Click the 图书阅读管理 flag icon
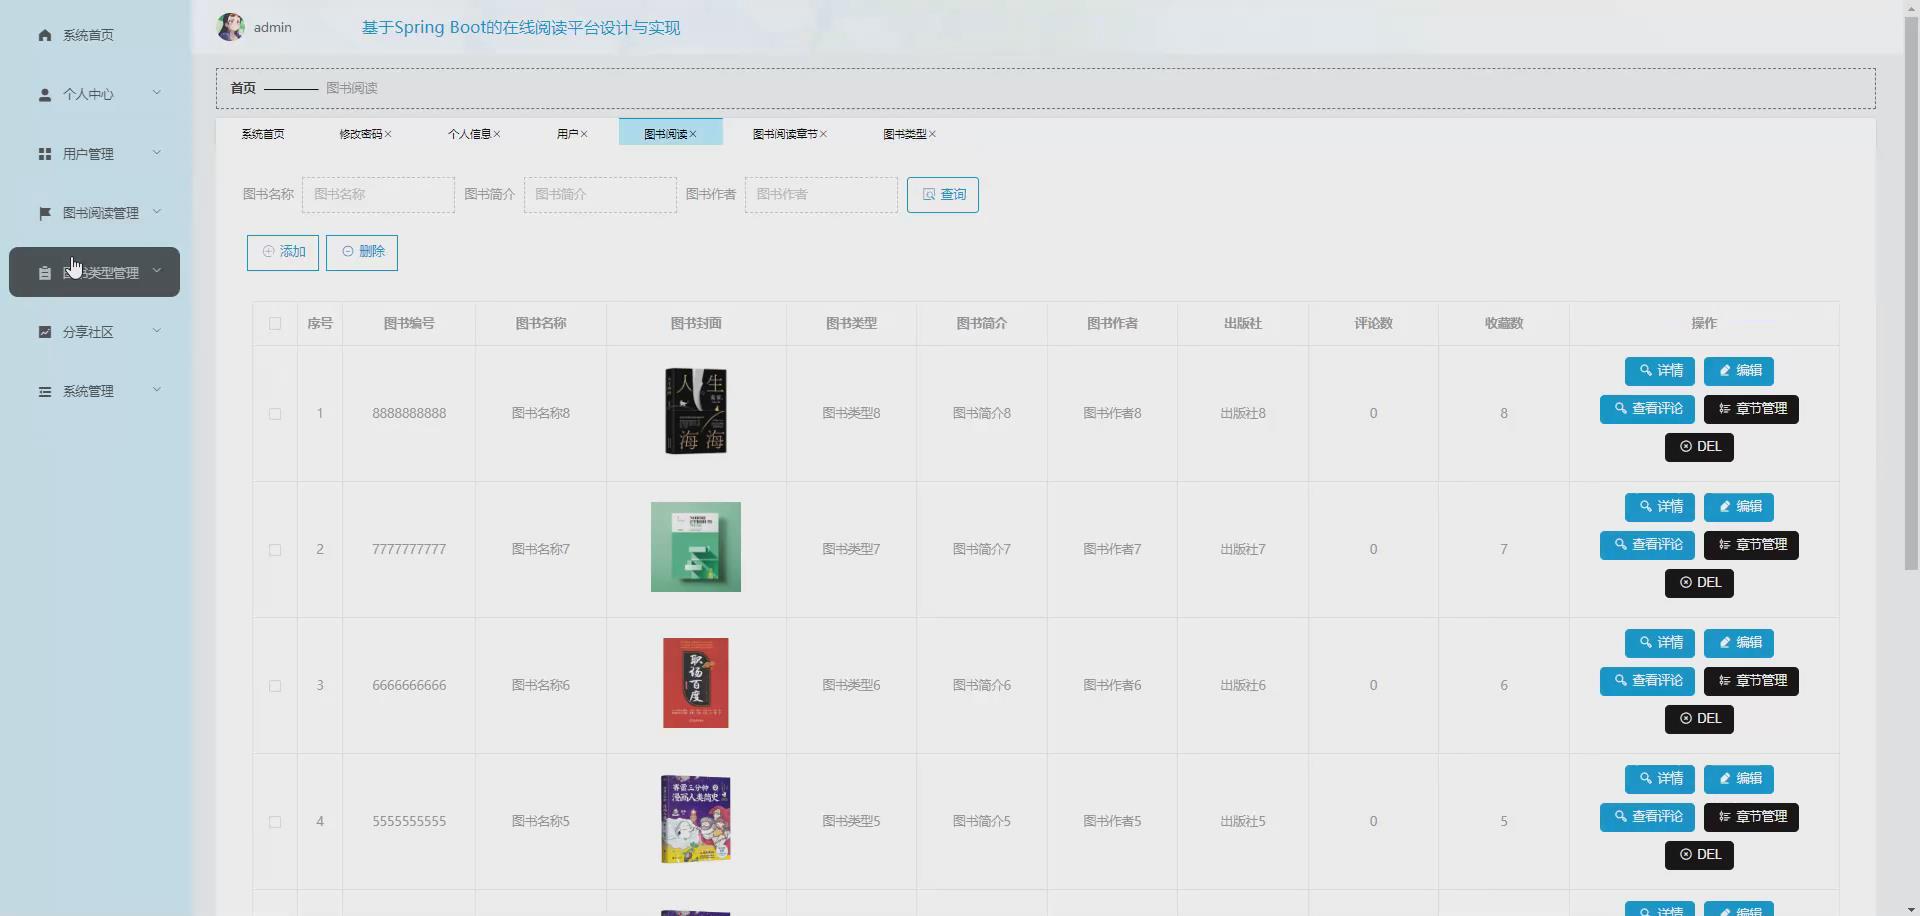The height and width of the screenshot is (916, 1920). pyautogui.click(x=44, y=212)
